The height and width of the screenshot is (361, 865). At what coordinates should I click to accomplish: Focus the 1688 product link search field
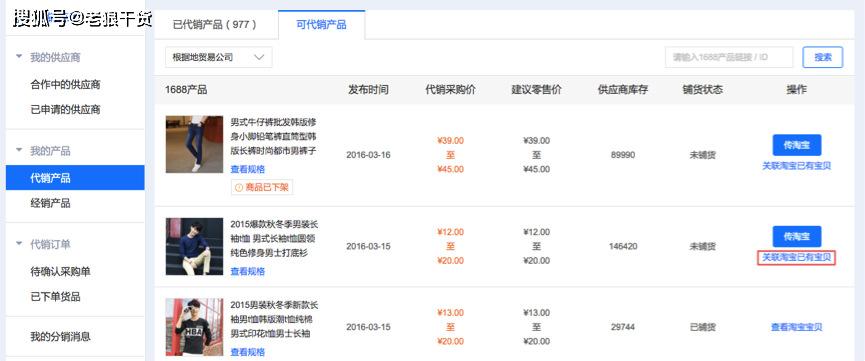(729, 57)
